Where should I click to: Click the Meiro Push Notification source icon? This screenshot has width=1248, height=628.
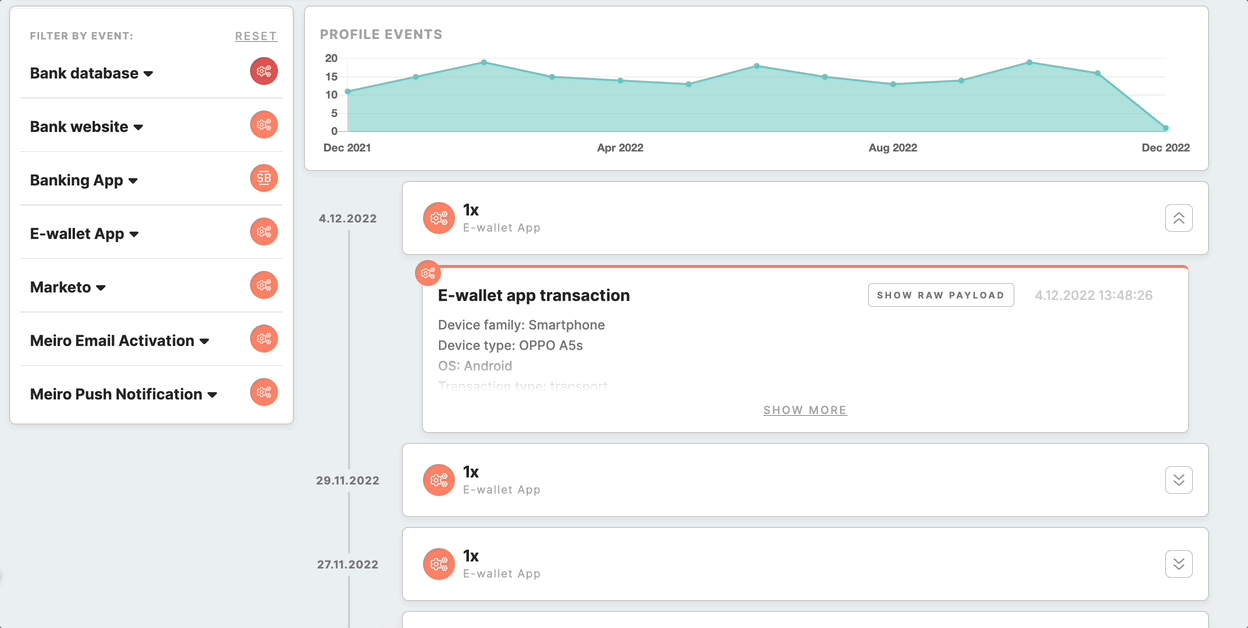(x=264, y=393)
